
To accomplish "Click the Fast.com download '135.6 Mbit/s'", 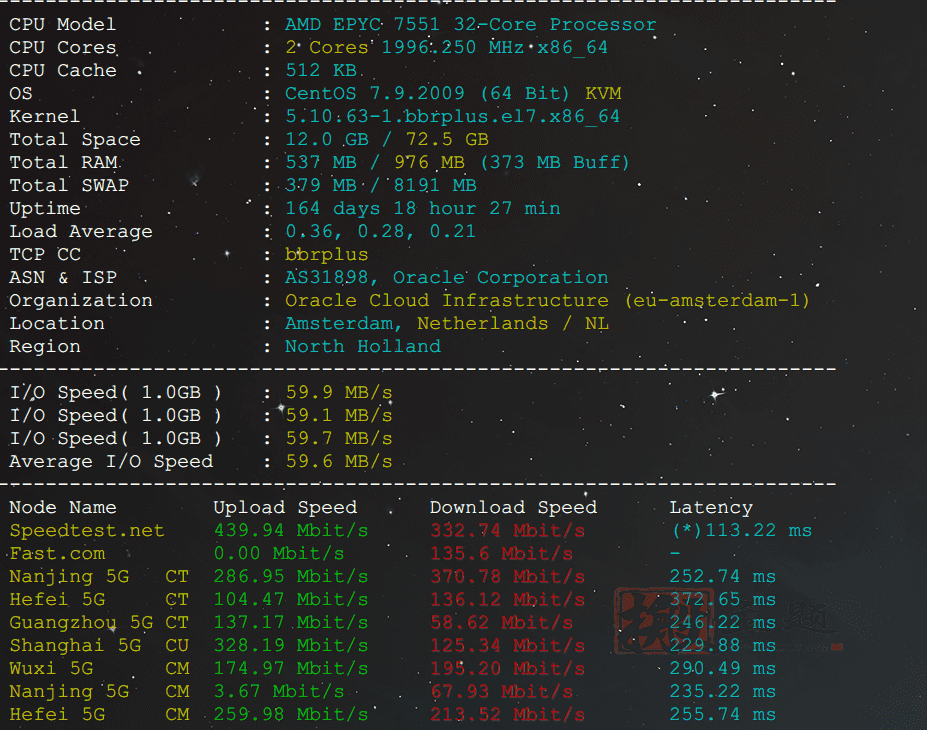I will coord(501,554).
